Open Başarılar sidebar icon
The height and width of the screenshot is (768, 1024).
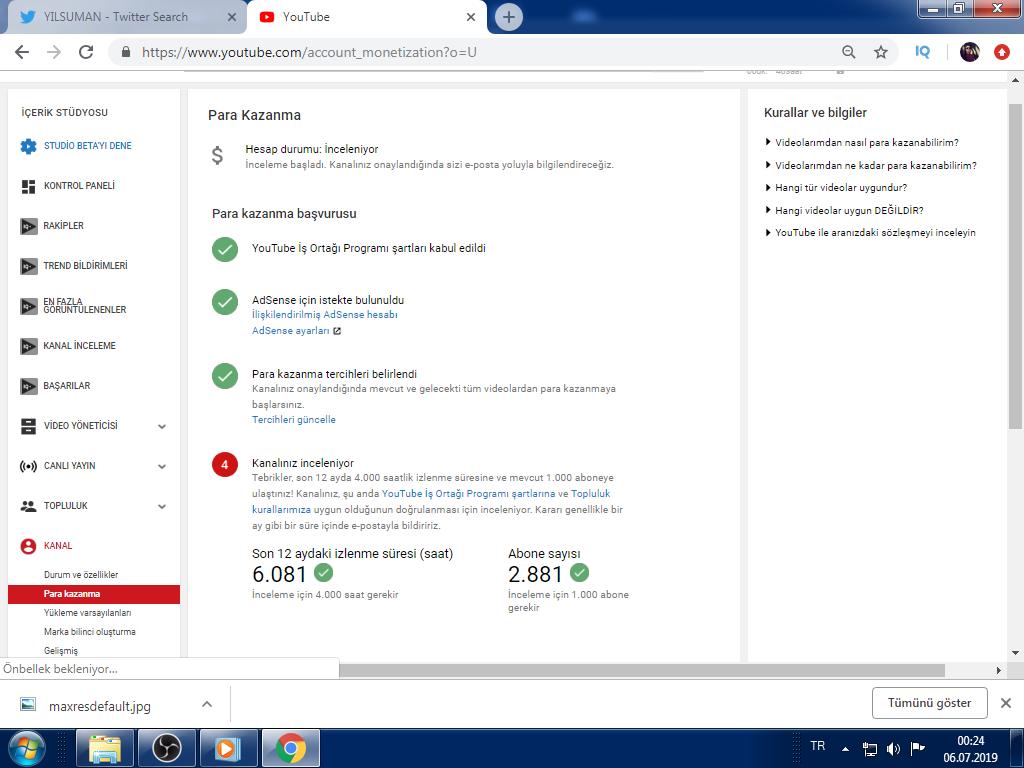point(29,386)
